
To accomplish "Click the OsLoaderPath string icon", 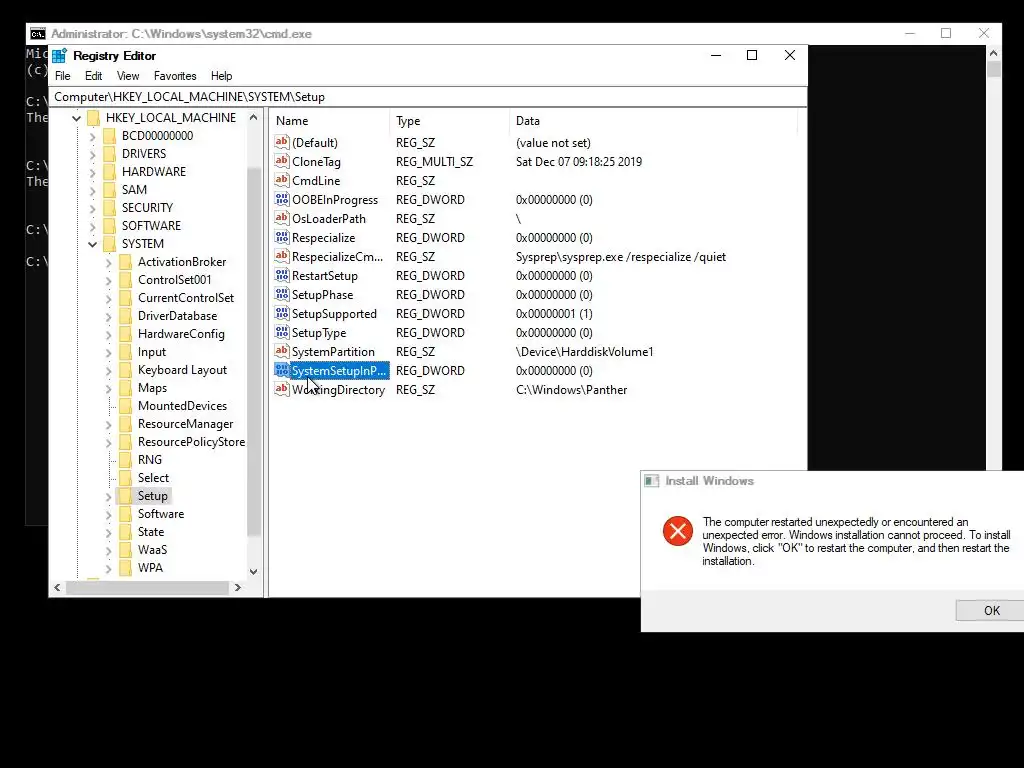I will tap(281, 217).
